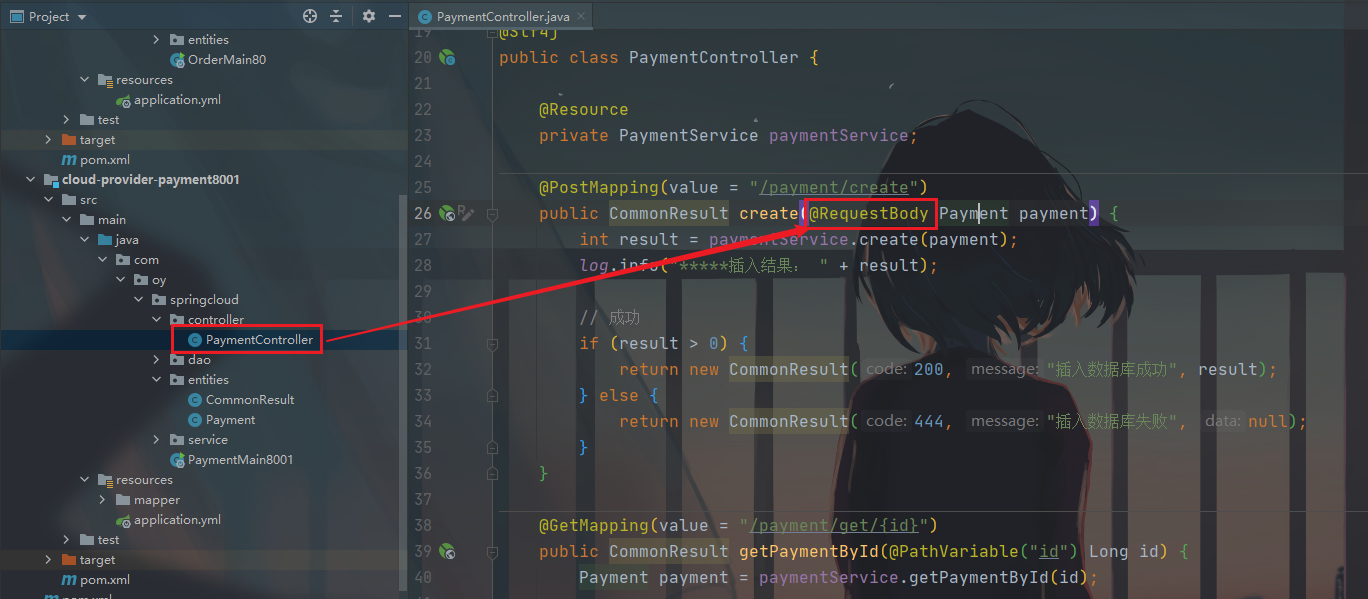Click the log.info call on line 28
This screenshot has height=599, width=1368.
tap(619, 265)
